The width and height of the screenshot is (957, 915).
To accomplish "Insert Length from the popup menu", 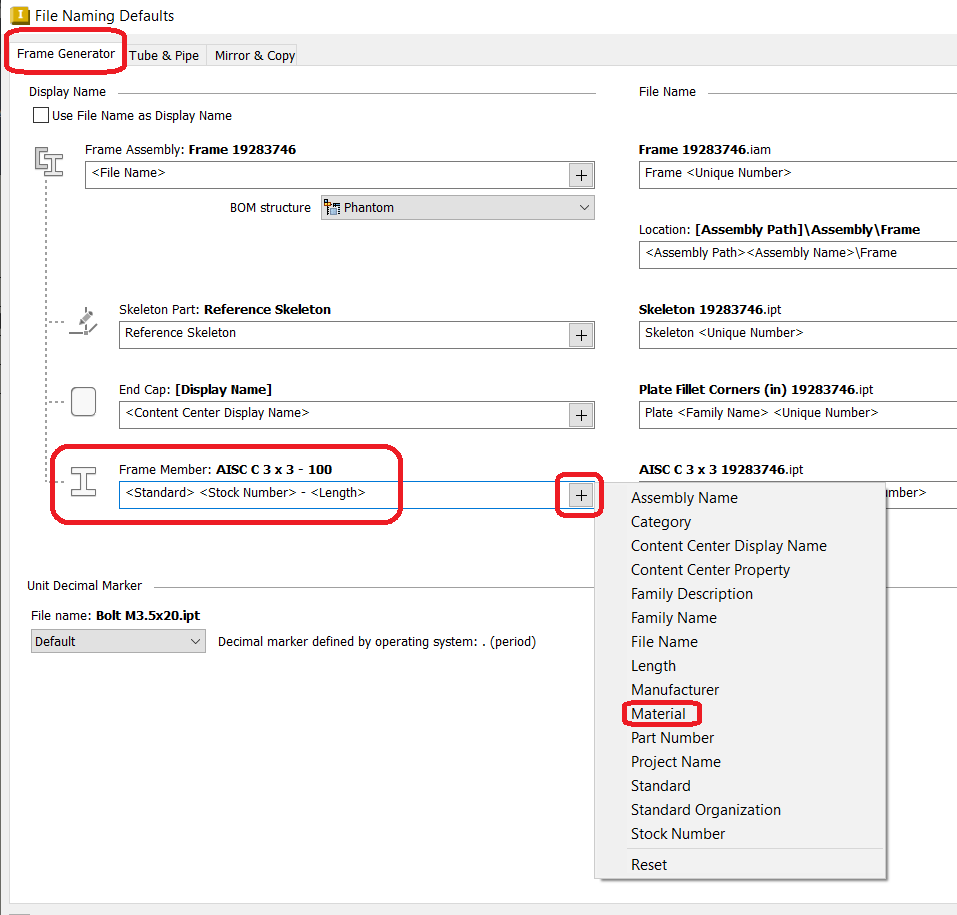I will 653,666.
